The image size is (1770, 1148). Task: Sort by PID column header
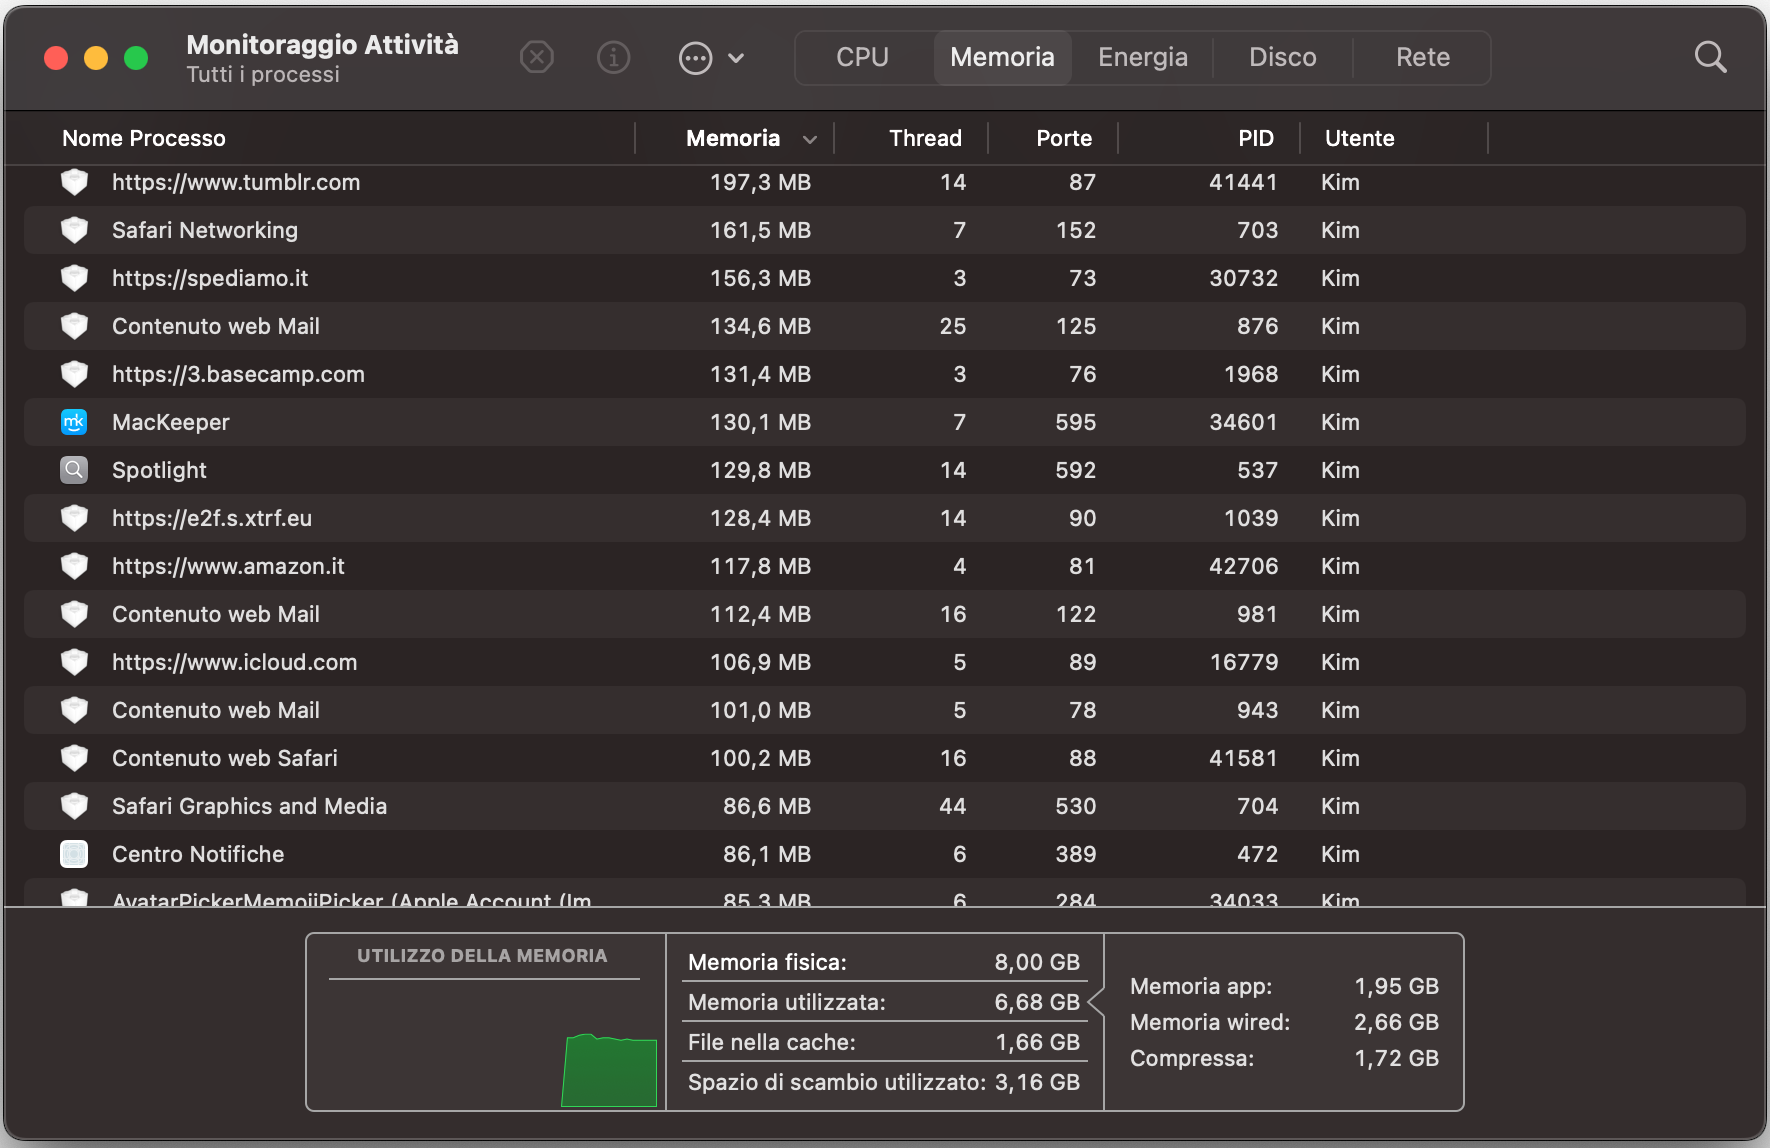tap(1256, 138)
